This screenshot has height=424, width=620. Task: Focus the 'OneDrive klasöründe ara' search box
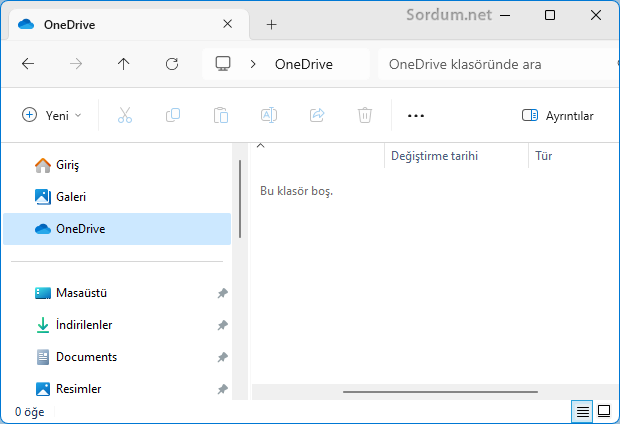coord(498,64)
